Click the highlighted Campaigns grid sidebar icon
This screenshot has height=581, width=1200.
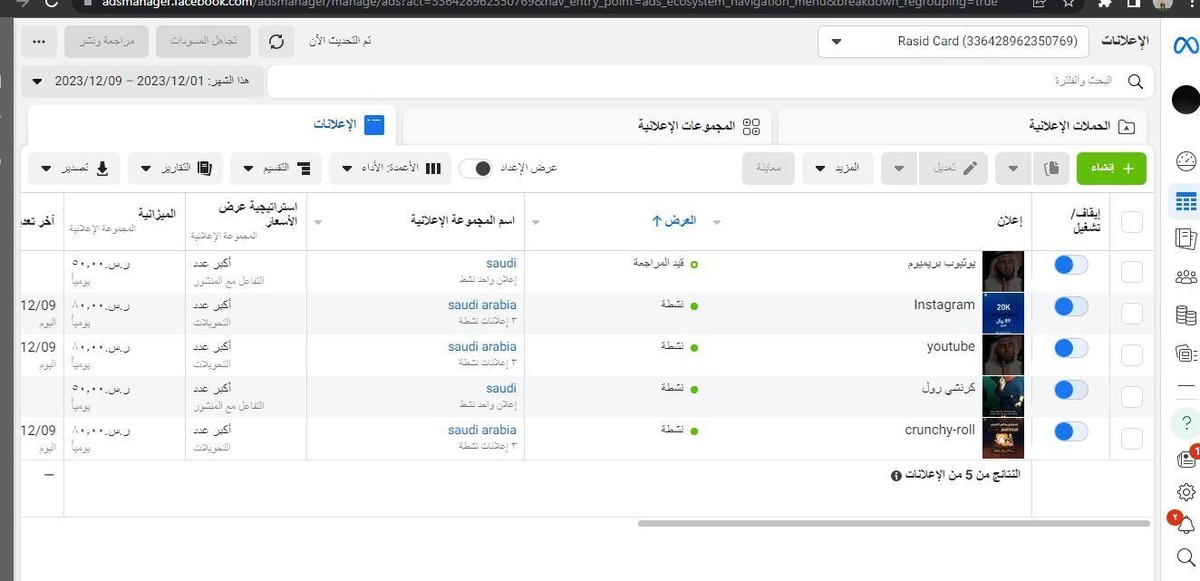(x=1185, y=202)
